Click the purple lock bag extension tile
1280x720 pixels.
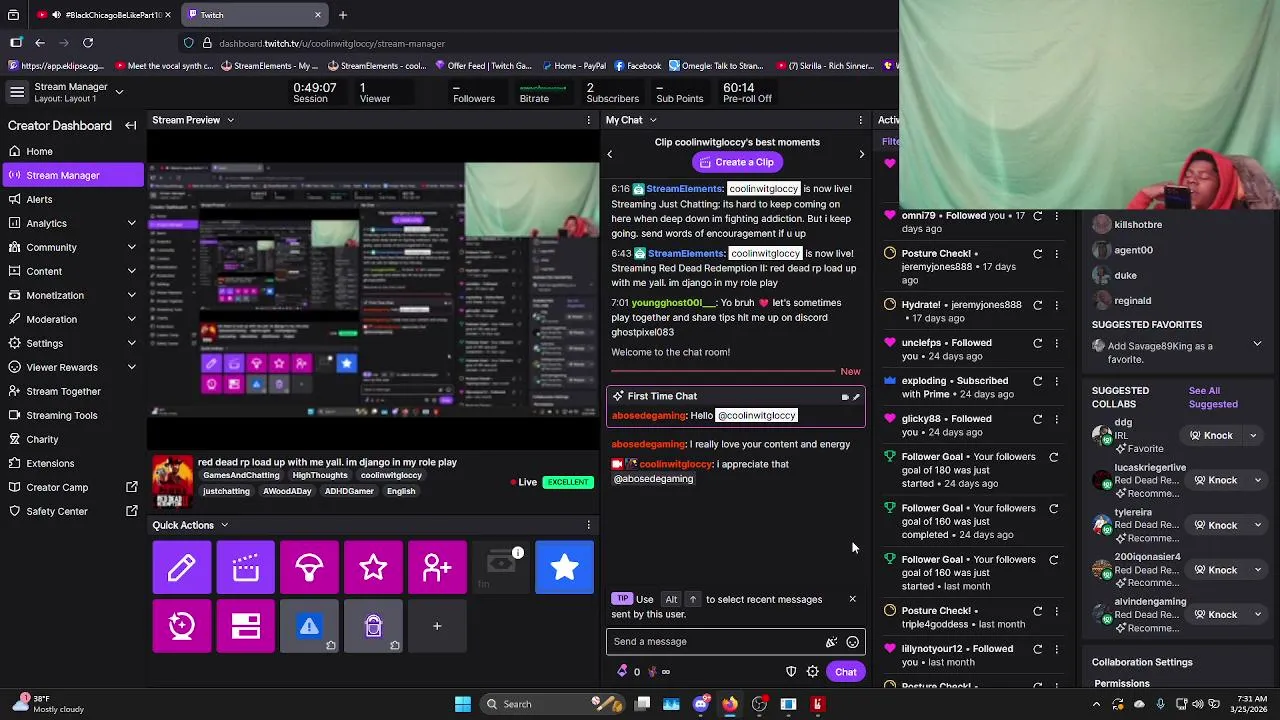click(x=373, y=626)
